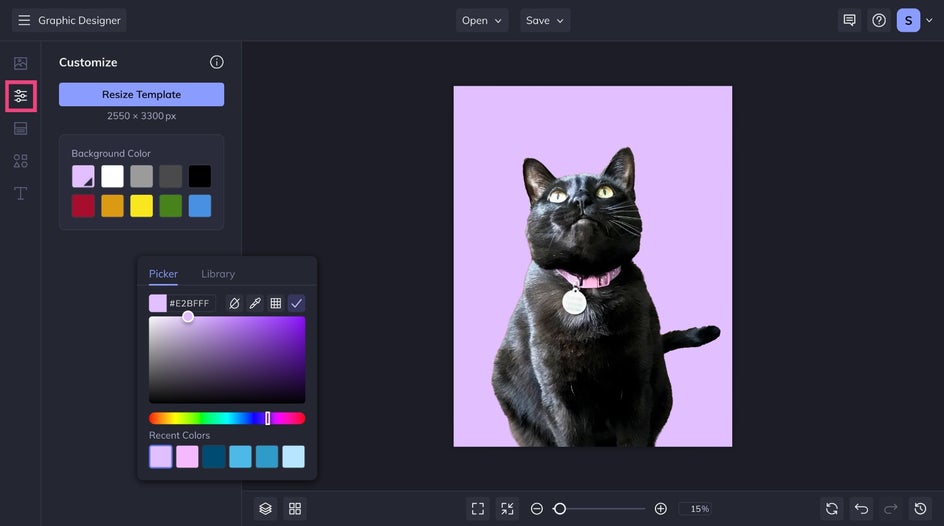Open the feedback comment icon
This screenshot has height=526, width=944.
click(x=849, y=20)
